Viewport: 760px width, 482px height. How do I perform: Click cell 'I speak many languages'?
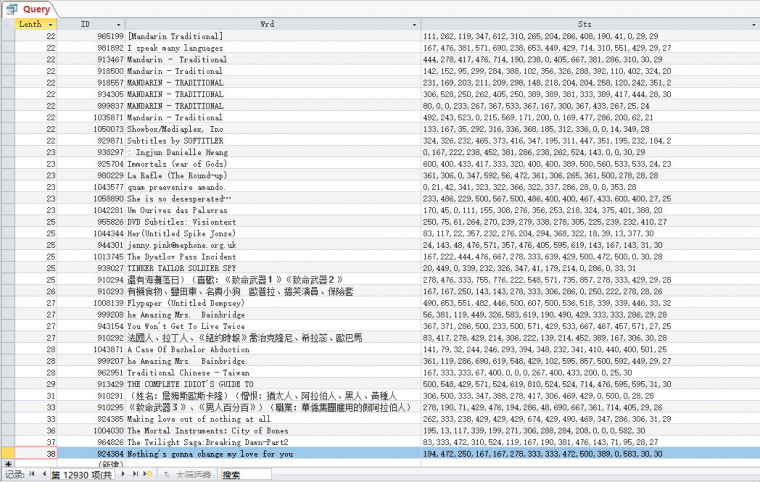[273, 48]
